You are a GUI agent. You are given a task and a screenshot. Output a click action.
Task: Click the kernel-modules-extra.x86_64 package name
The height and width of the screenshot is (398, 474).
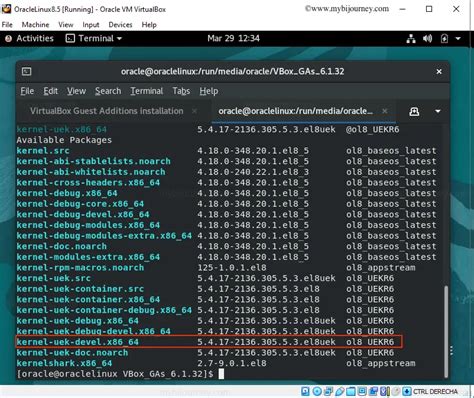(88, 257)
